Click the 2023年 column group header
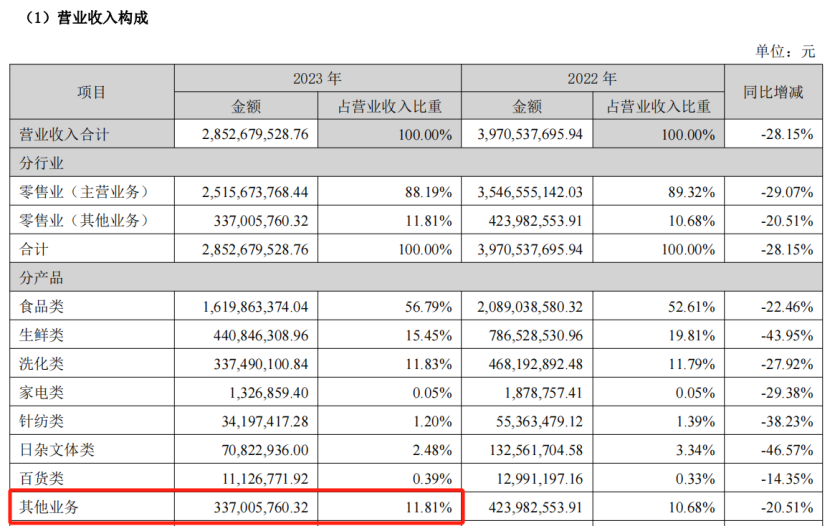Viewport: 830px width, 526px height. click(317, 78)
